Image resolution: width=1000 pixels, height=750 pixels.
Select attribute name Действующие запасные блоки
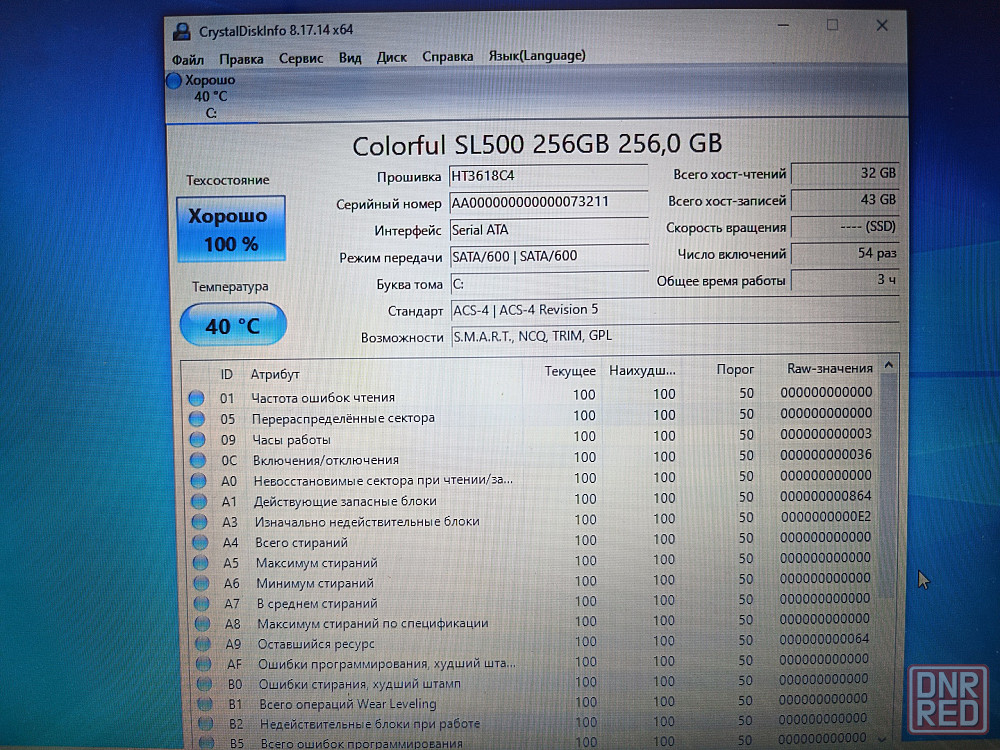point(346,502)
